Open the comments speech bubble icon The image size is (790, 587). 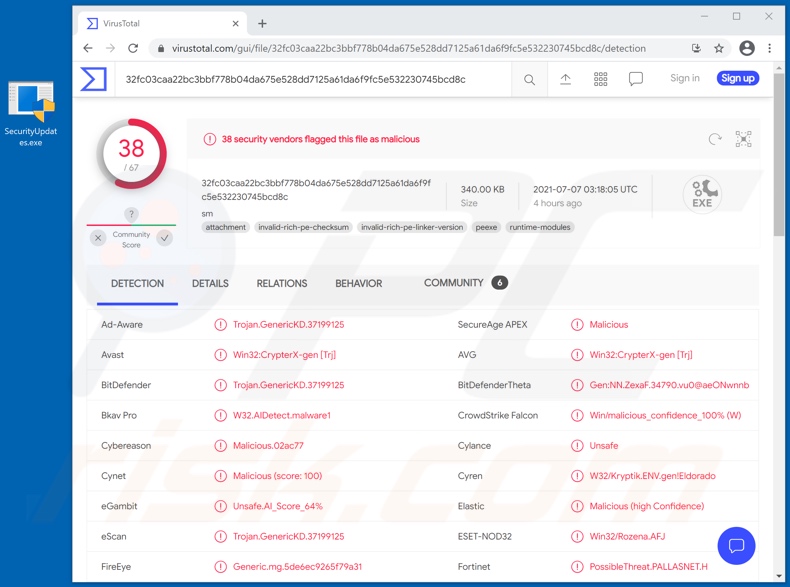click(x=635, y=79)
